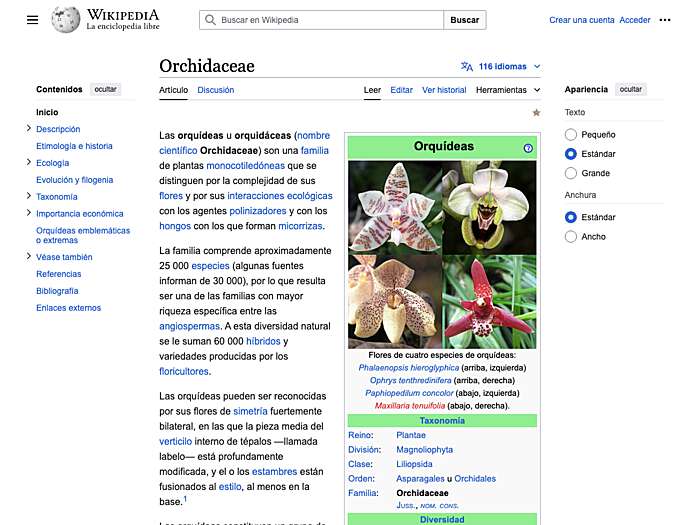Screen dimensions: 700x525
Task: Go to Inicio in contents
Action: (47, 112)
